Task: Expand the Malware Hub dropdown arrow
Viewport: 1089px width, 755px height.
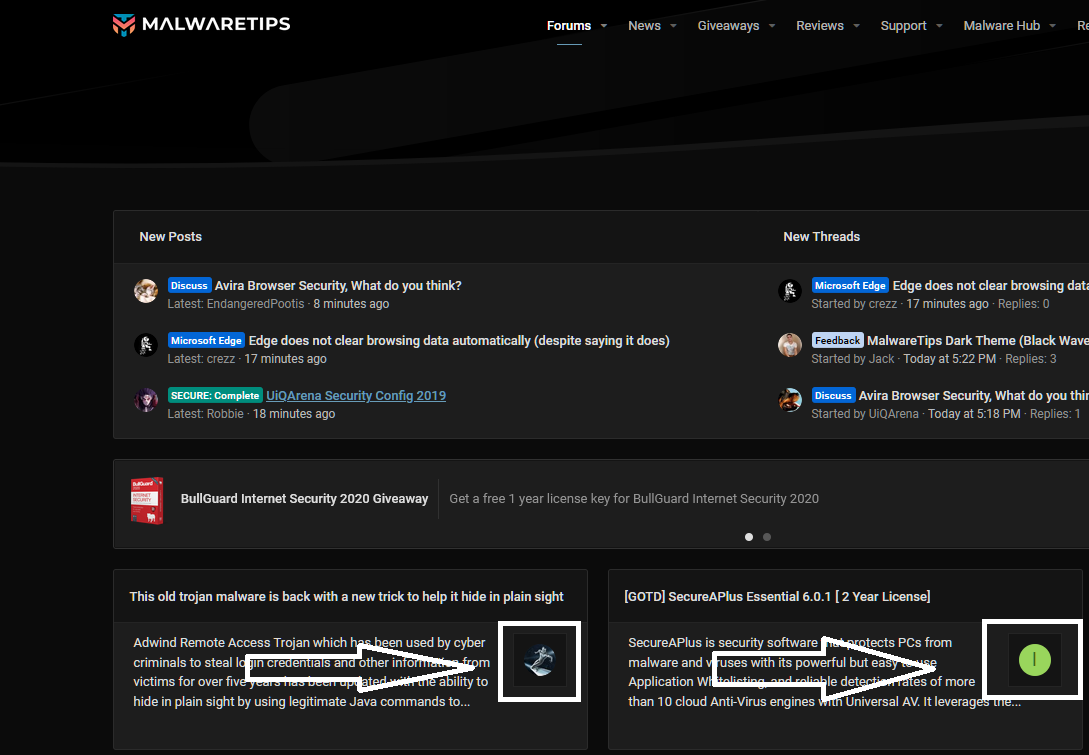Action: tap(1052, 26)
